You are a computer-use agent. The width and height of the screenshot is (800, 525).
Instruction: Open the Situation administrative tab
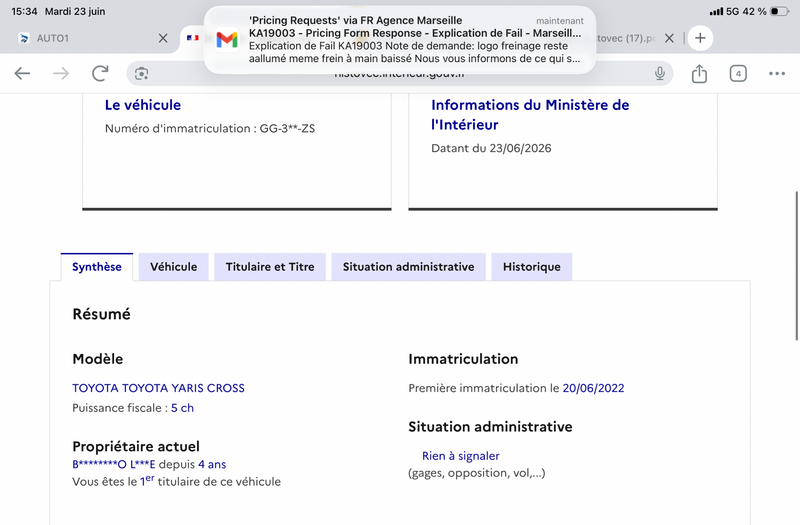408,267
